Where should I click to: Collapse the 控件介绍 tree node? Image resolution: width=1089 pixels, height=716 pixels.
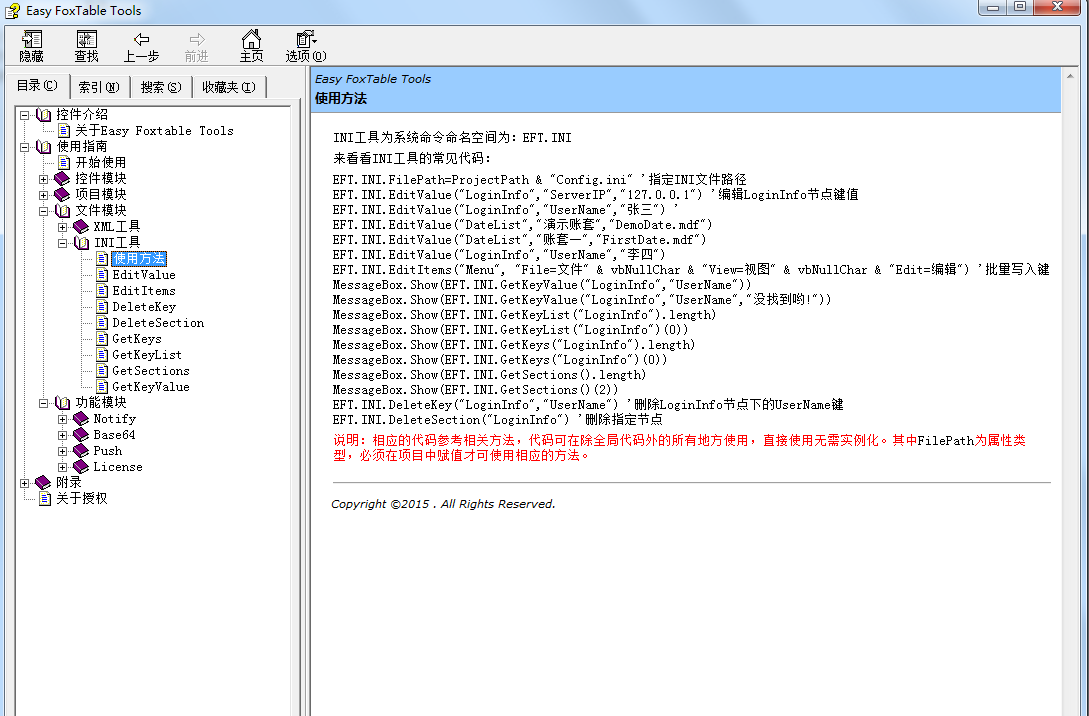click(24, 115)
